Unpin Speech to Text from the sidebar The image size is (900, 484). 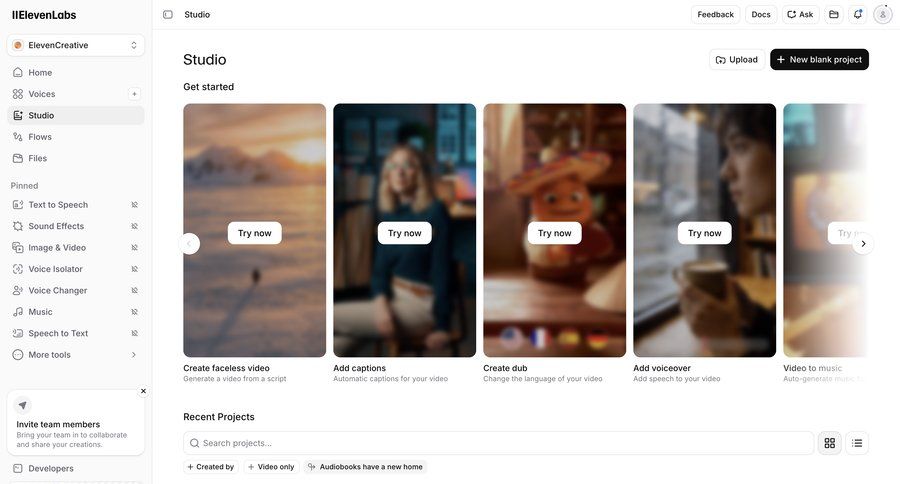click(134, 333)
